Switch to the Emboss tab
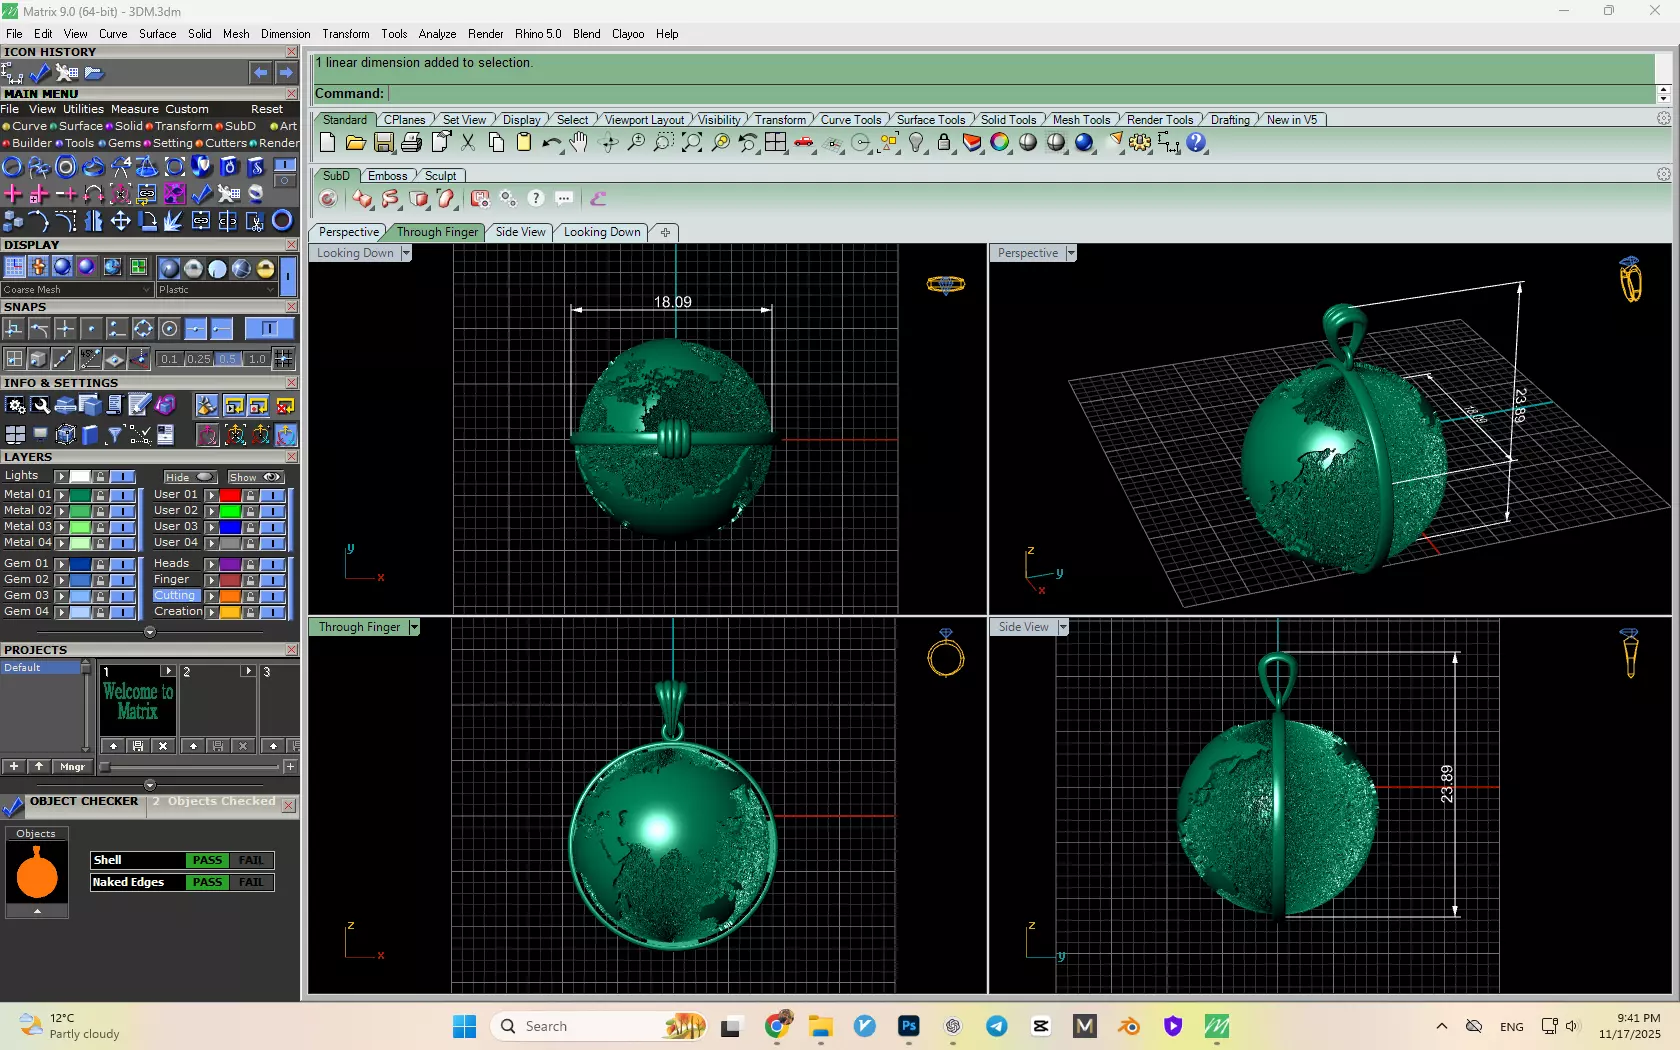This screenshot has height=1050, width=1680. pos(388,175)
